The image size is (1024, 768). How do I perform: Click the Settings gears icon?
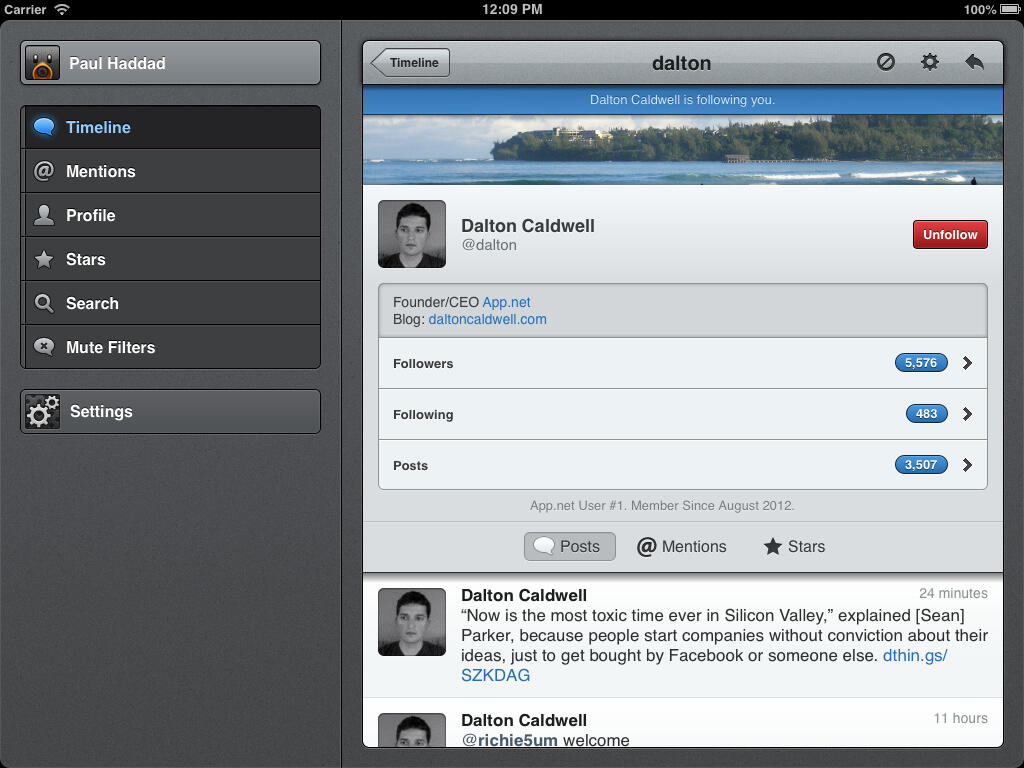pyautogui.click(x=42, y=411)
